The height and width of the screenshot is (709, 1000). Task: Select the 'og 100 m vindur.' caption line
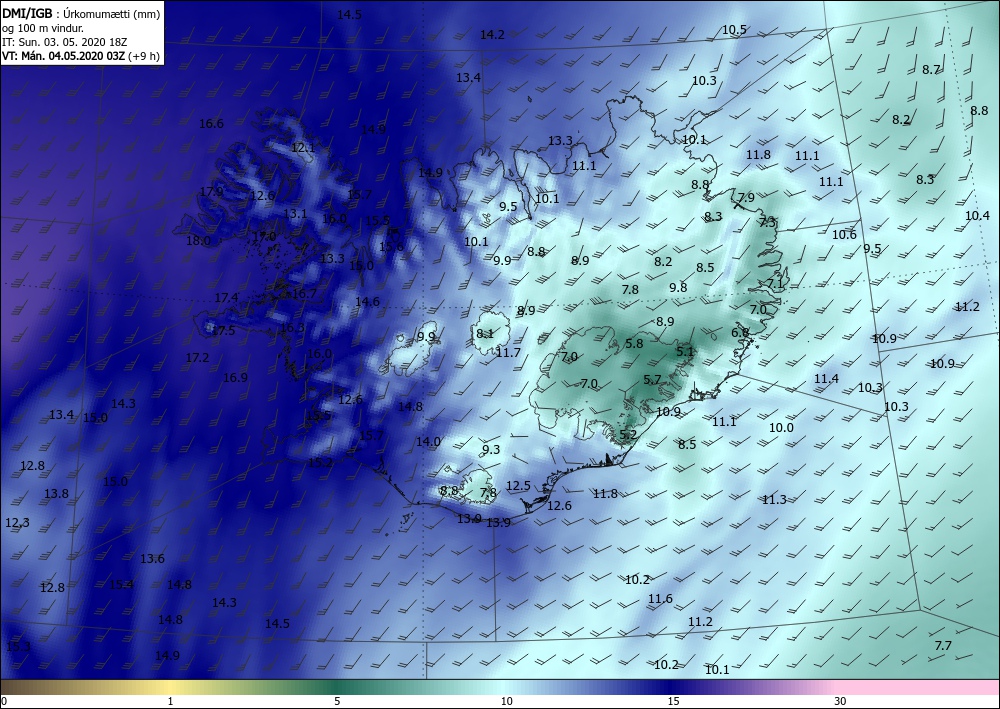click(x=42, y=28)
